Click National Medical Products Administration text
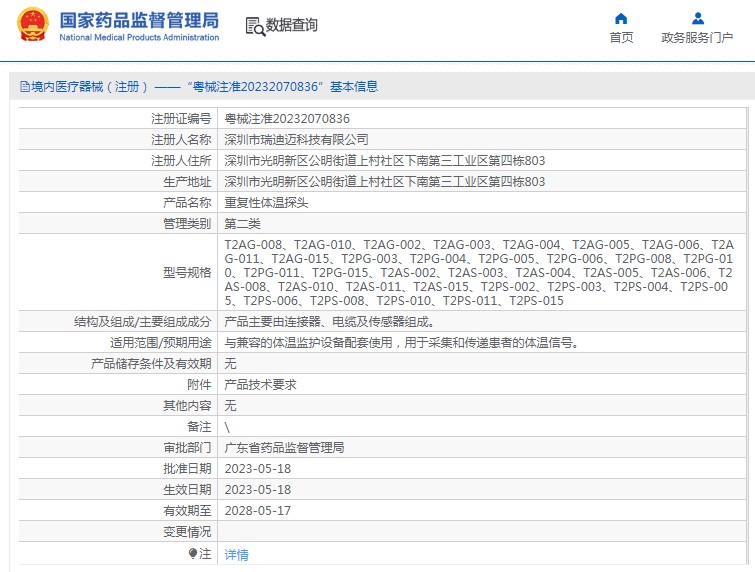The height and width of the screenshot is (572, 755). click(x=139, y=37)
